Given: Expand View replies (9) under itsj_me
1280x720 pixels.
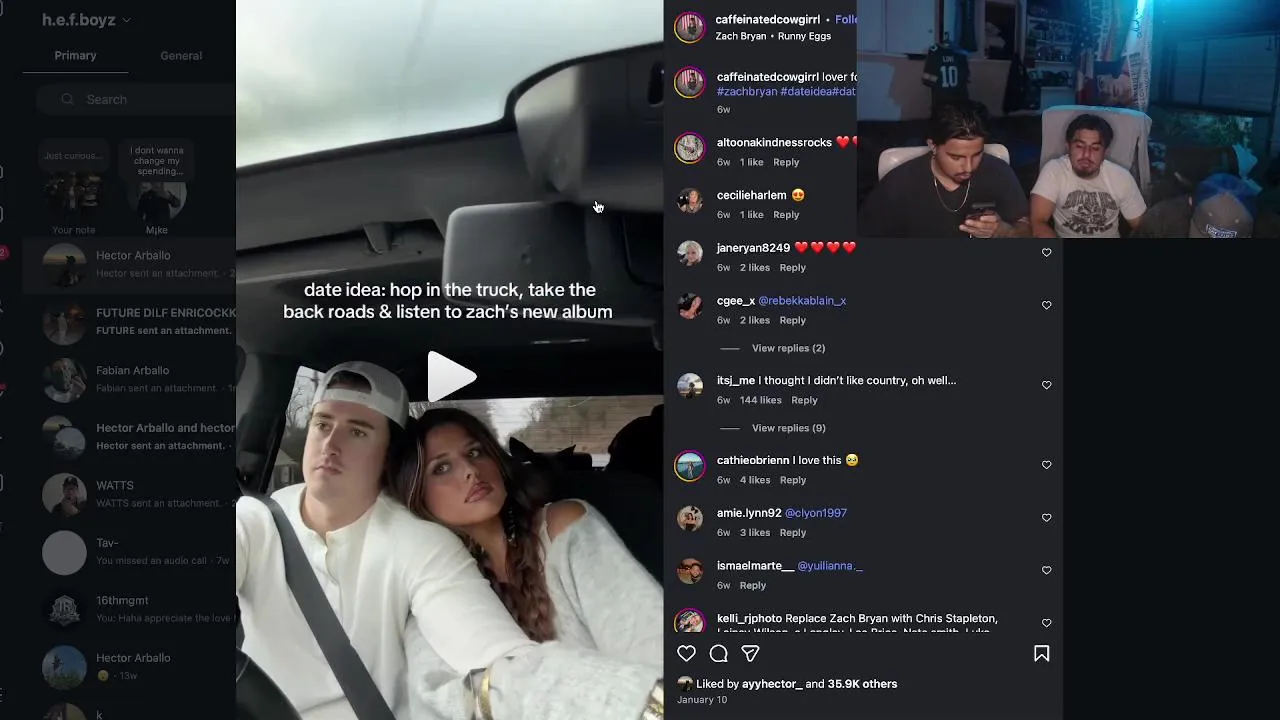Looking at the screenshot, I should [788, 428].
